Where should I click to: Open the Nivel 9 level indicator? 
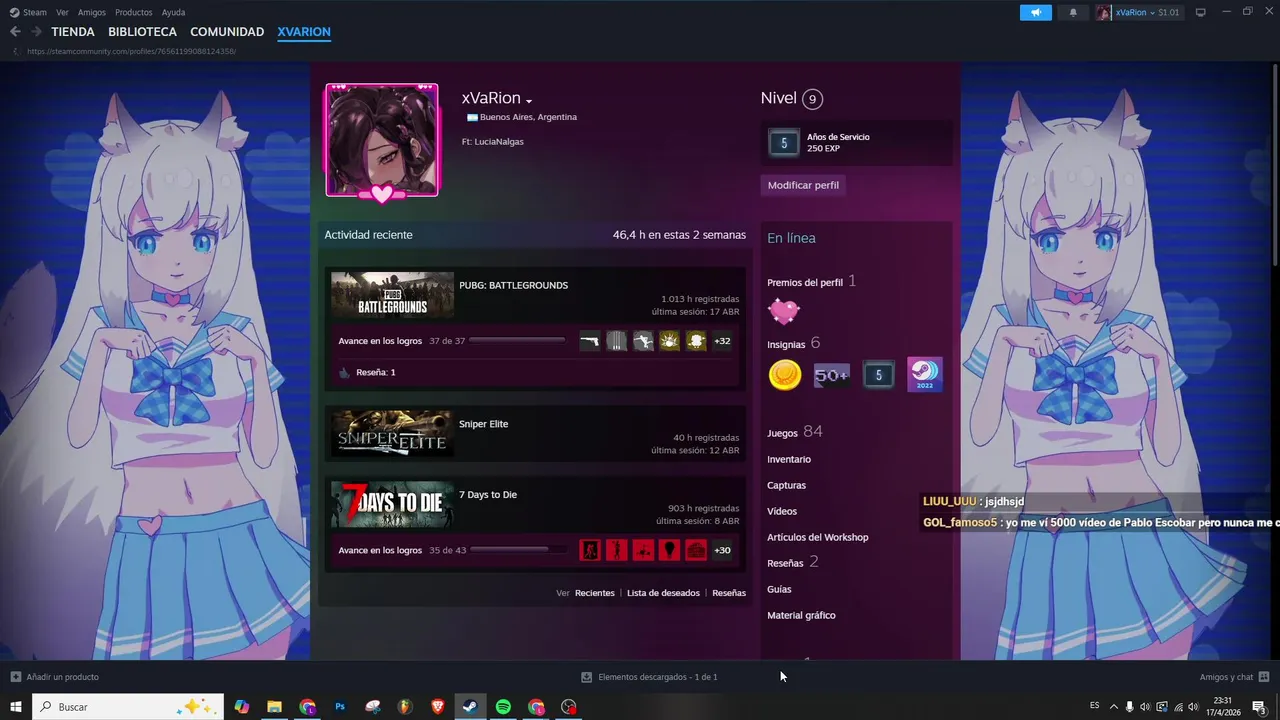[x=792, y=98]
